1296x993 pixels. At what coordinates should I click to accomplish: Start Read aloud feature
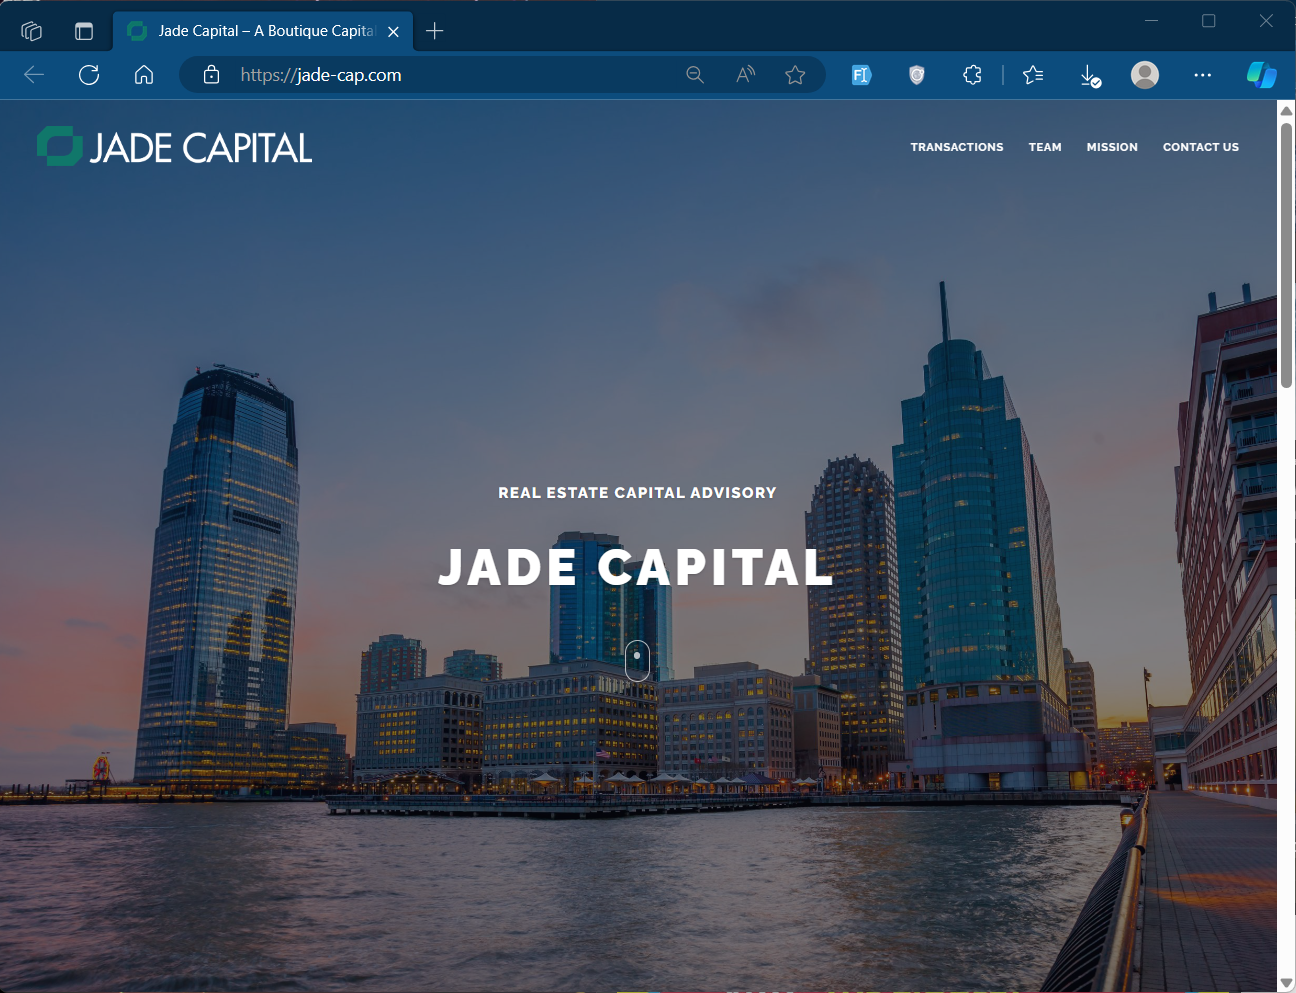[745, 75]
